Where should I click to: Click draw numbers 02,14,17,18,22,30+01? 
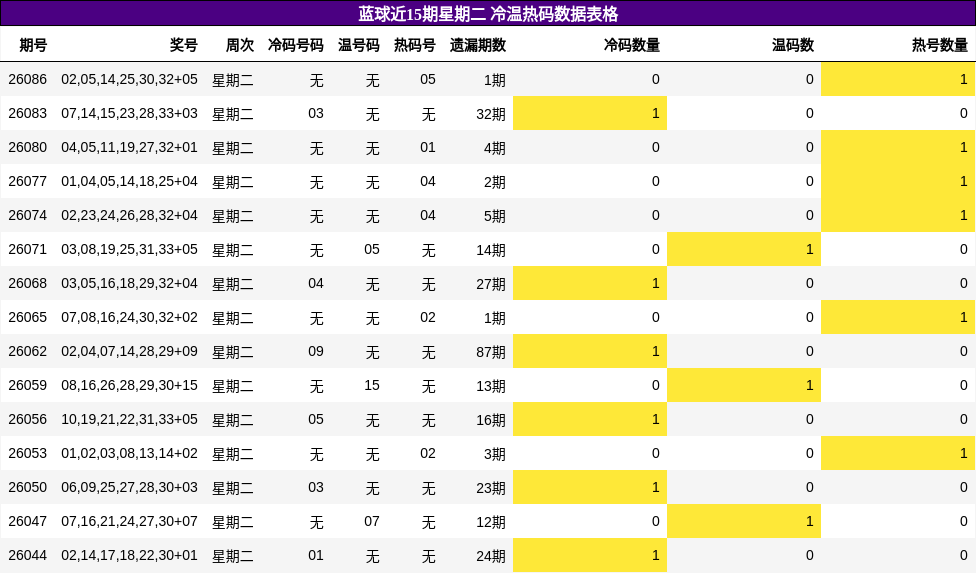[x=129, y=556]
